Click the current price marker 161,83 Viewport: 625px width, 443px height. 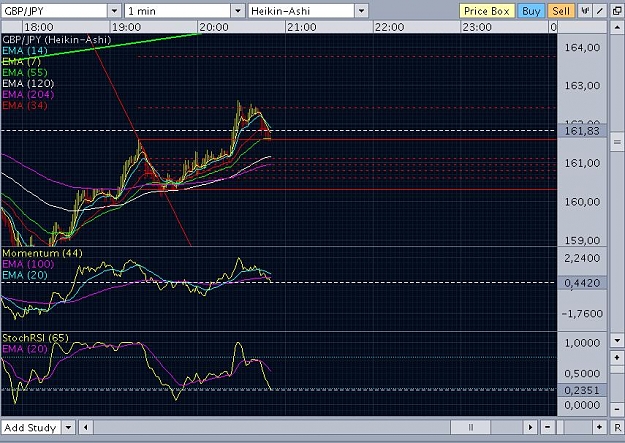pyautogui.click(x=582, y=131)
